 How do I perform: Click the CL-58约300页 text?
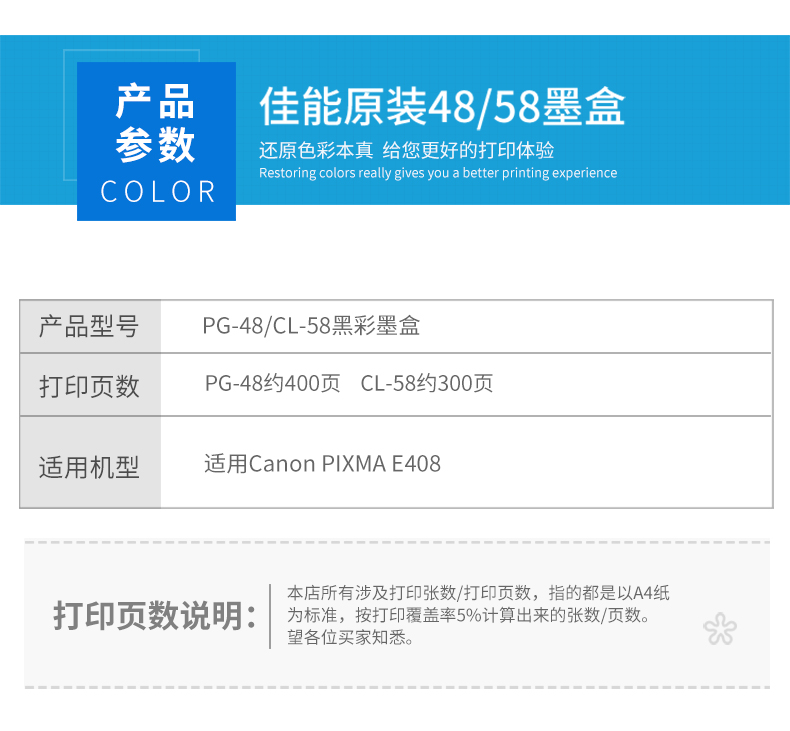(x=427, y=384)
